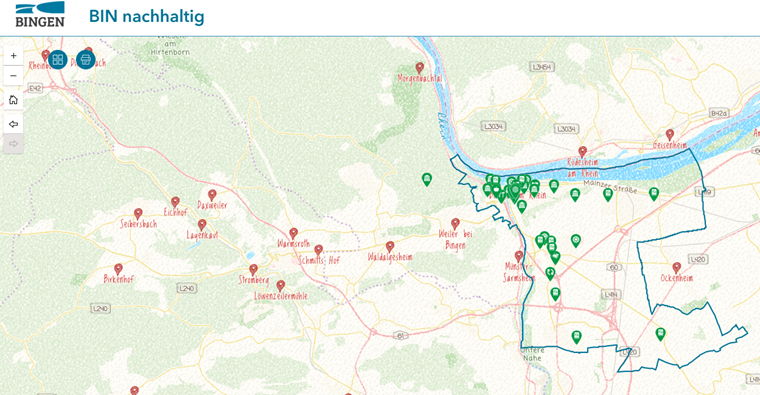The width and height of the screenshot is (760, 395).
Task: Select the Waldalgesheim red pin
Action: [390, 247]
